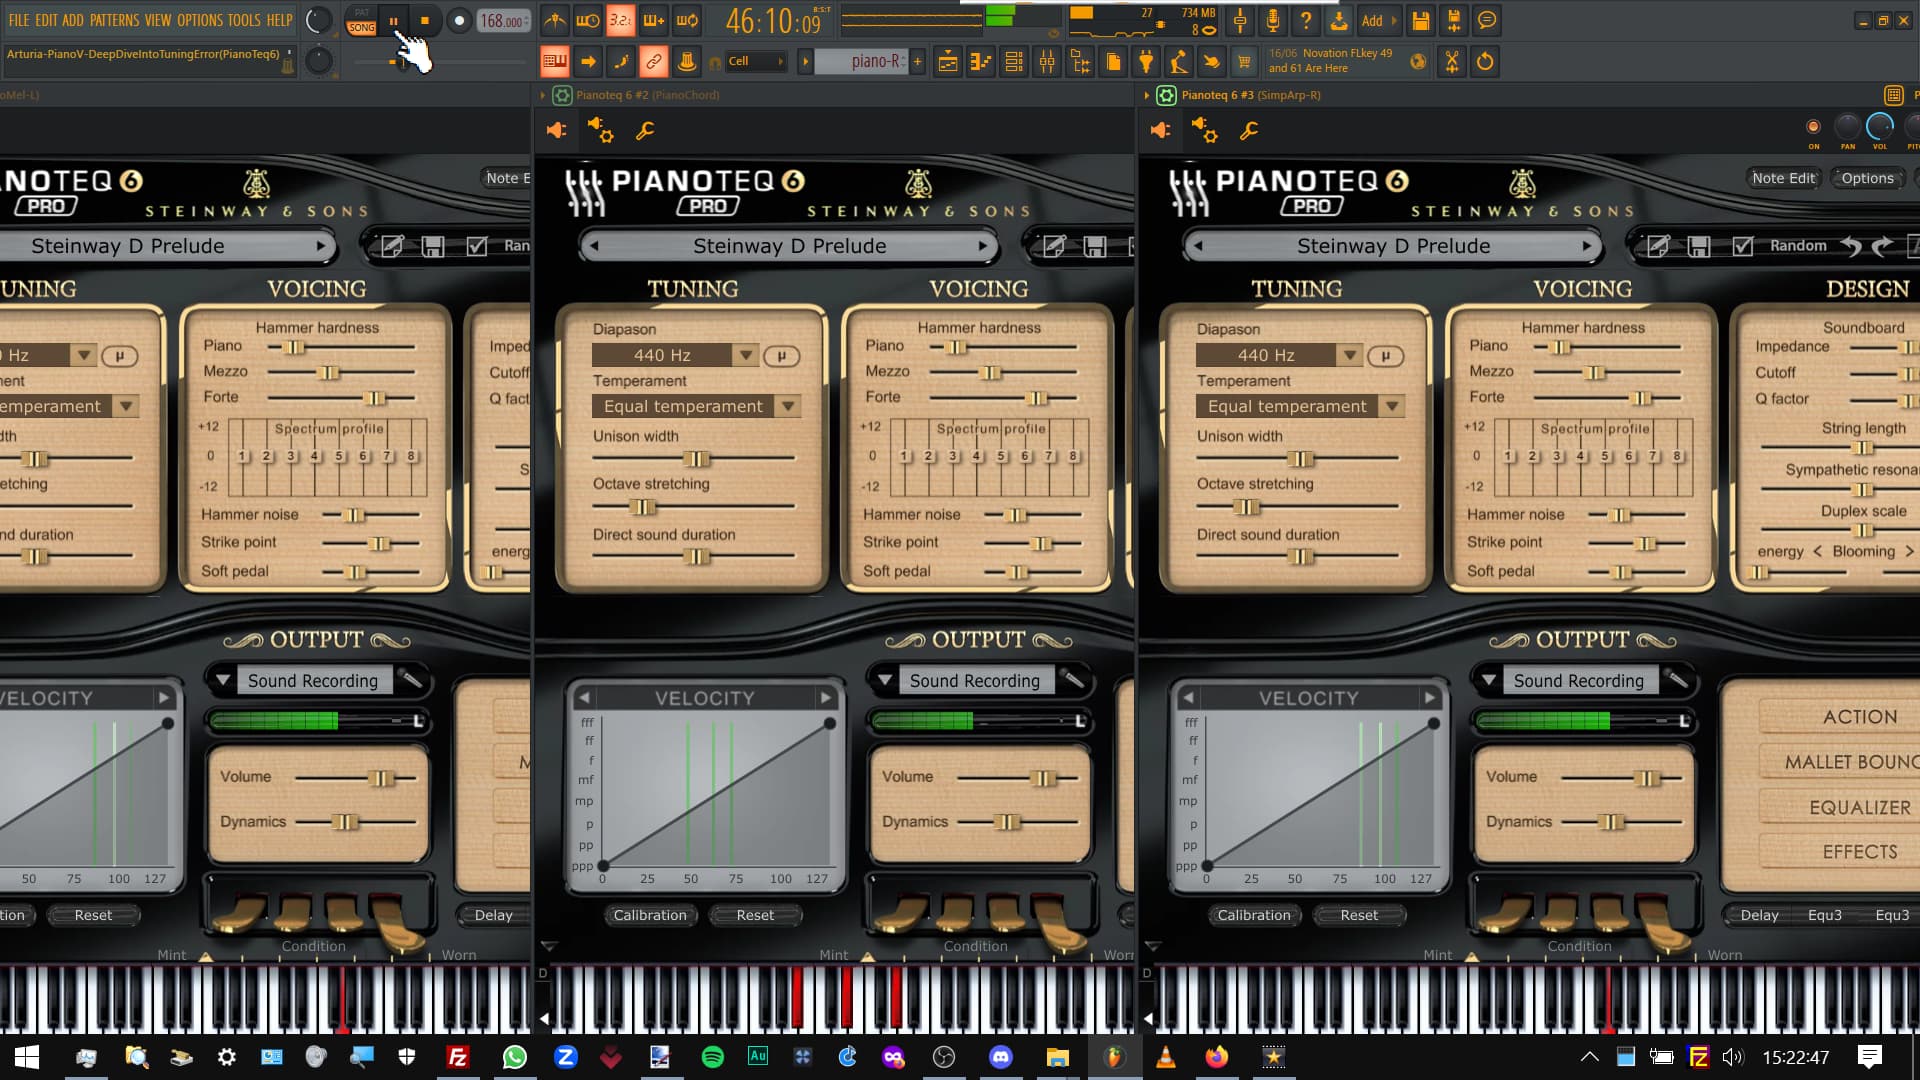Click Random in Pianoteq 6 #3
Image resolution: width=1920 pixels, height=1080 pixels.
(x=1798, y=246)
